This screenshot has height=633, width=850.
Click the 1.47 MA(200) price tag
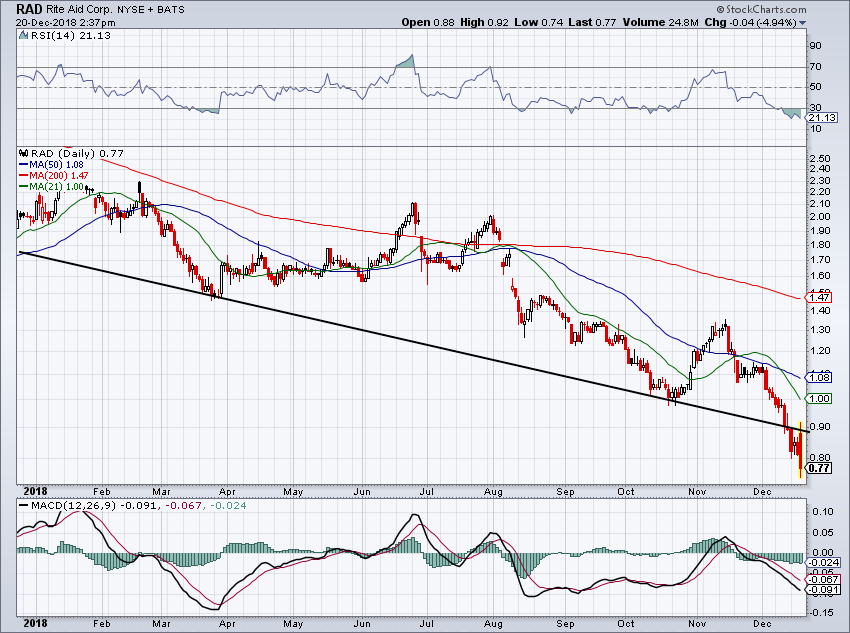819,297
